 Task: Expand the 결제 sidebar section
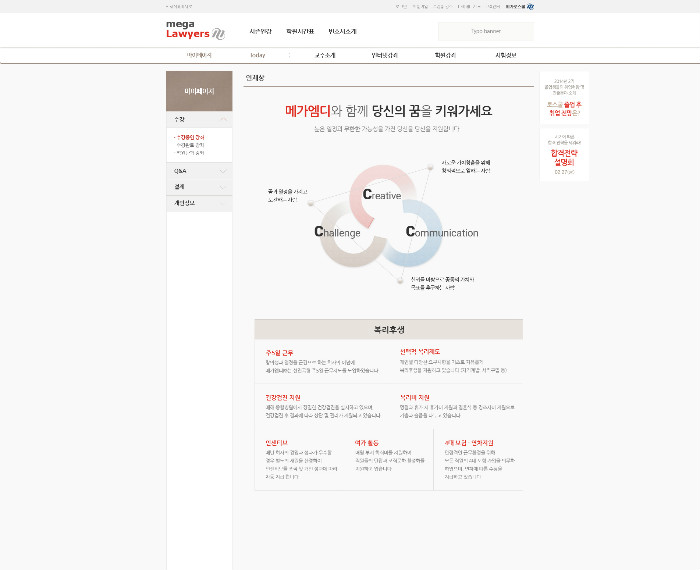click(199, 187)
